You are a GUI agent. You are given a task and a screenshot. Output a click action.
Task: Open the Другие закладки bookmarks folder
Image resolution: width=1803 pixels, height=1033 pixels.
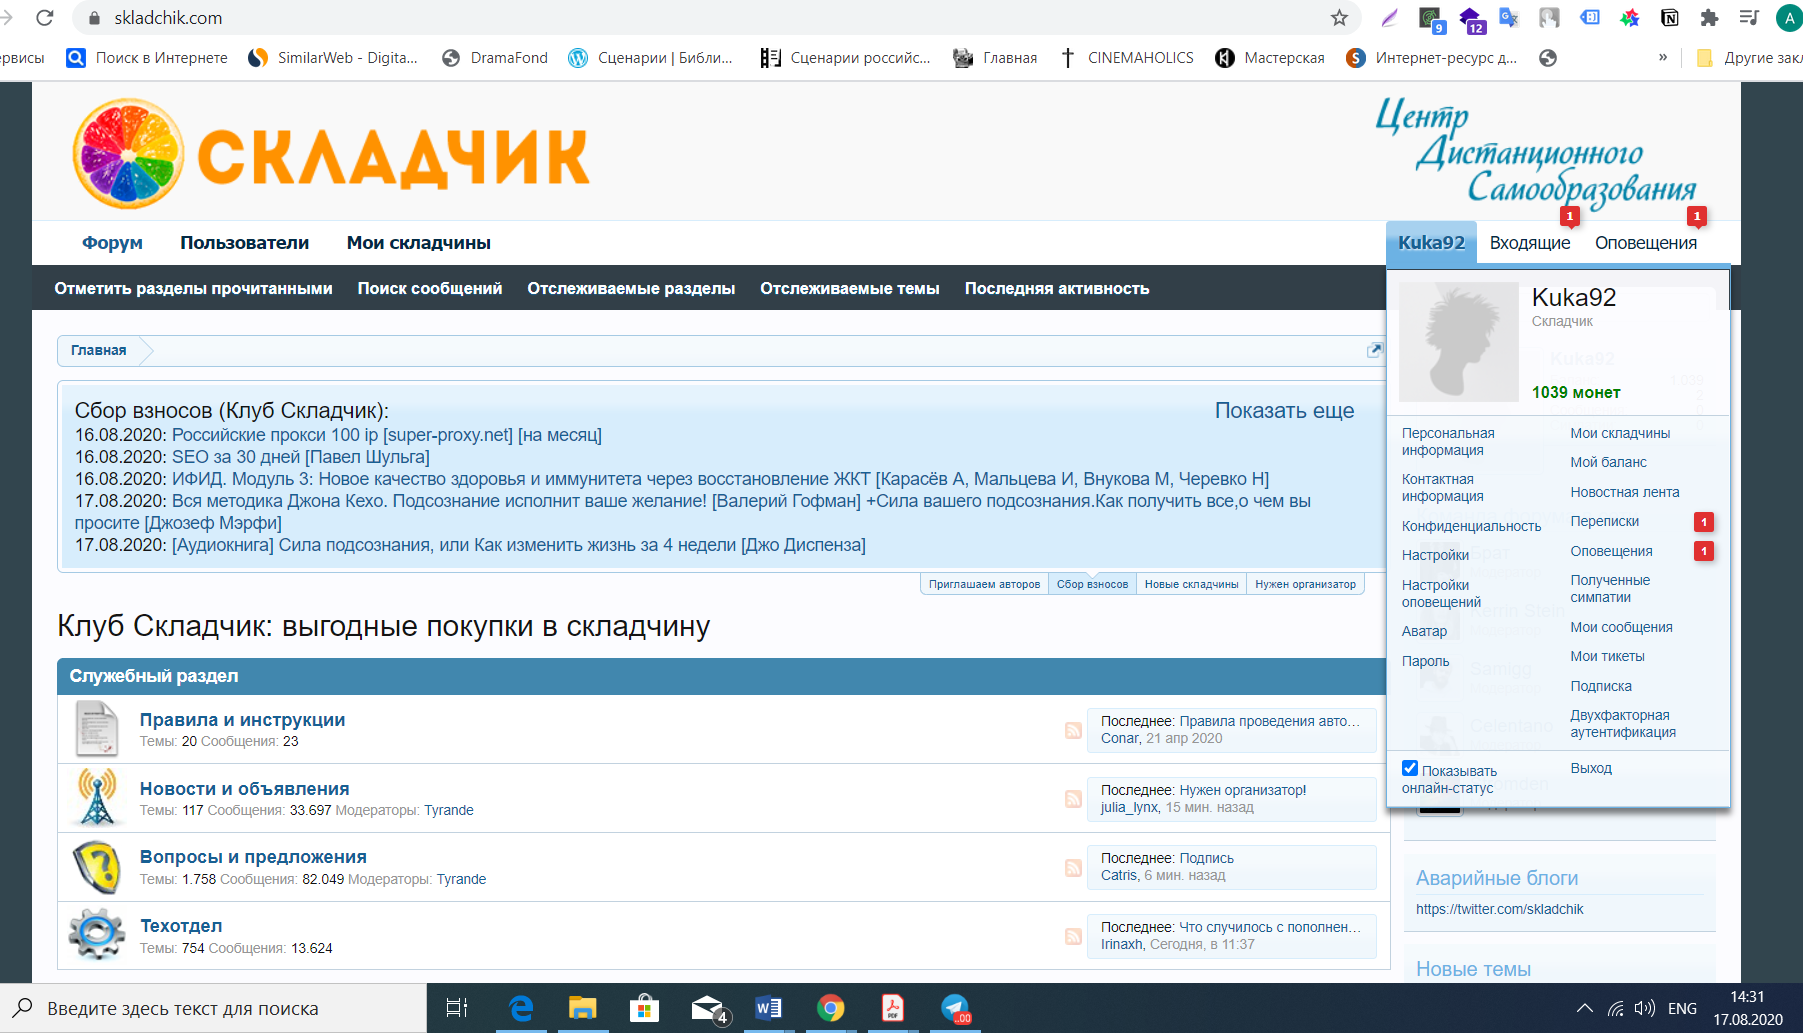1750,58
